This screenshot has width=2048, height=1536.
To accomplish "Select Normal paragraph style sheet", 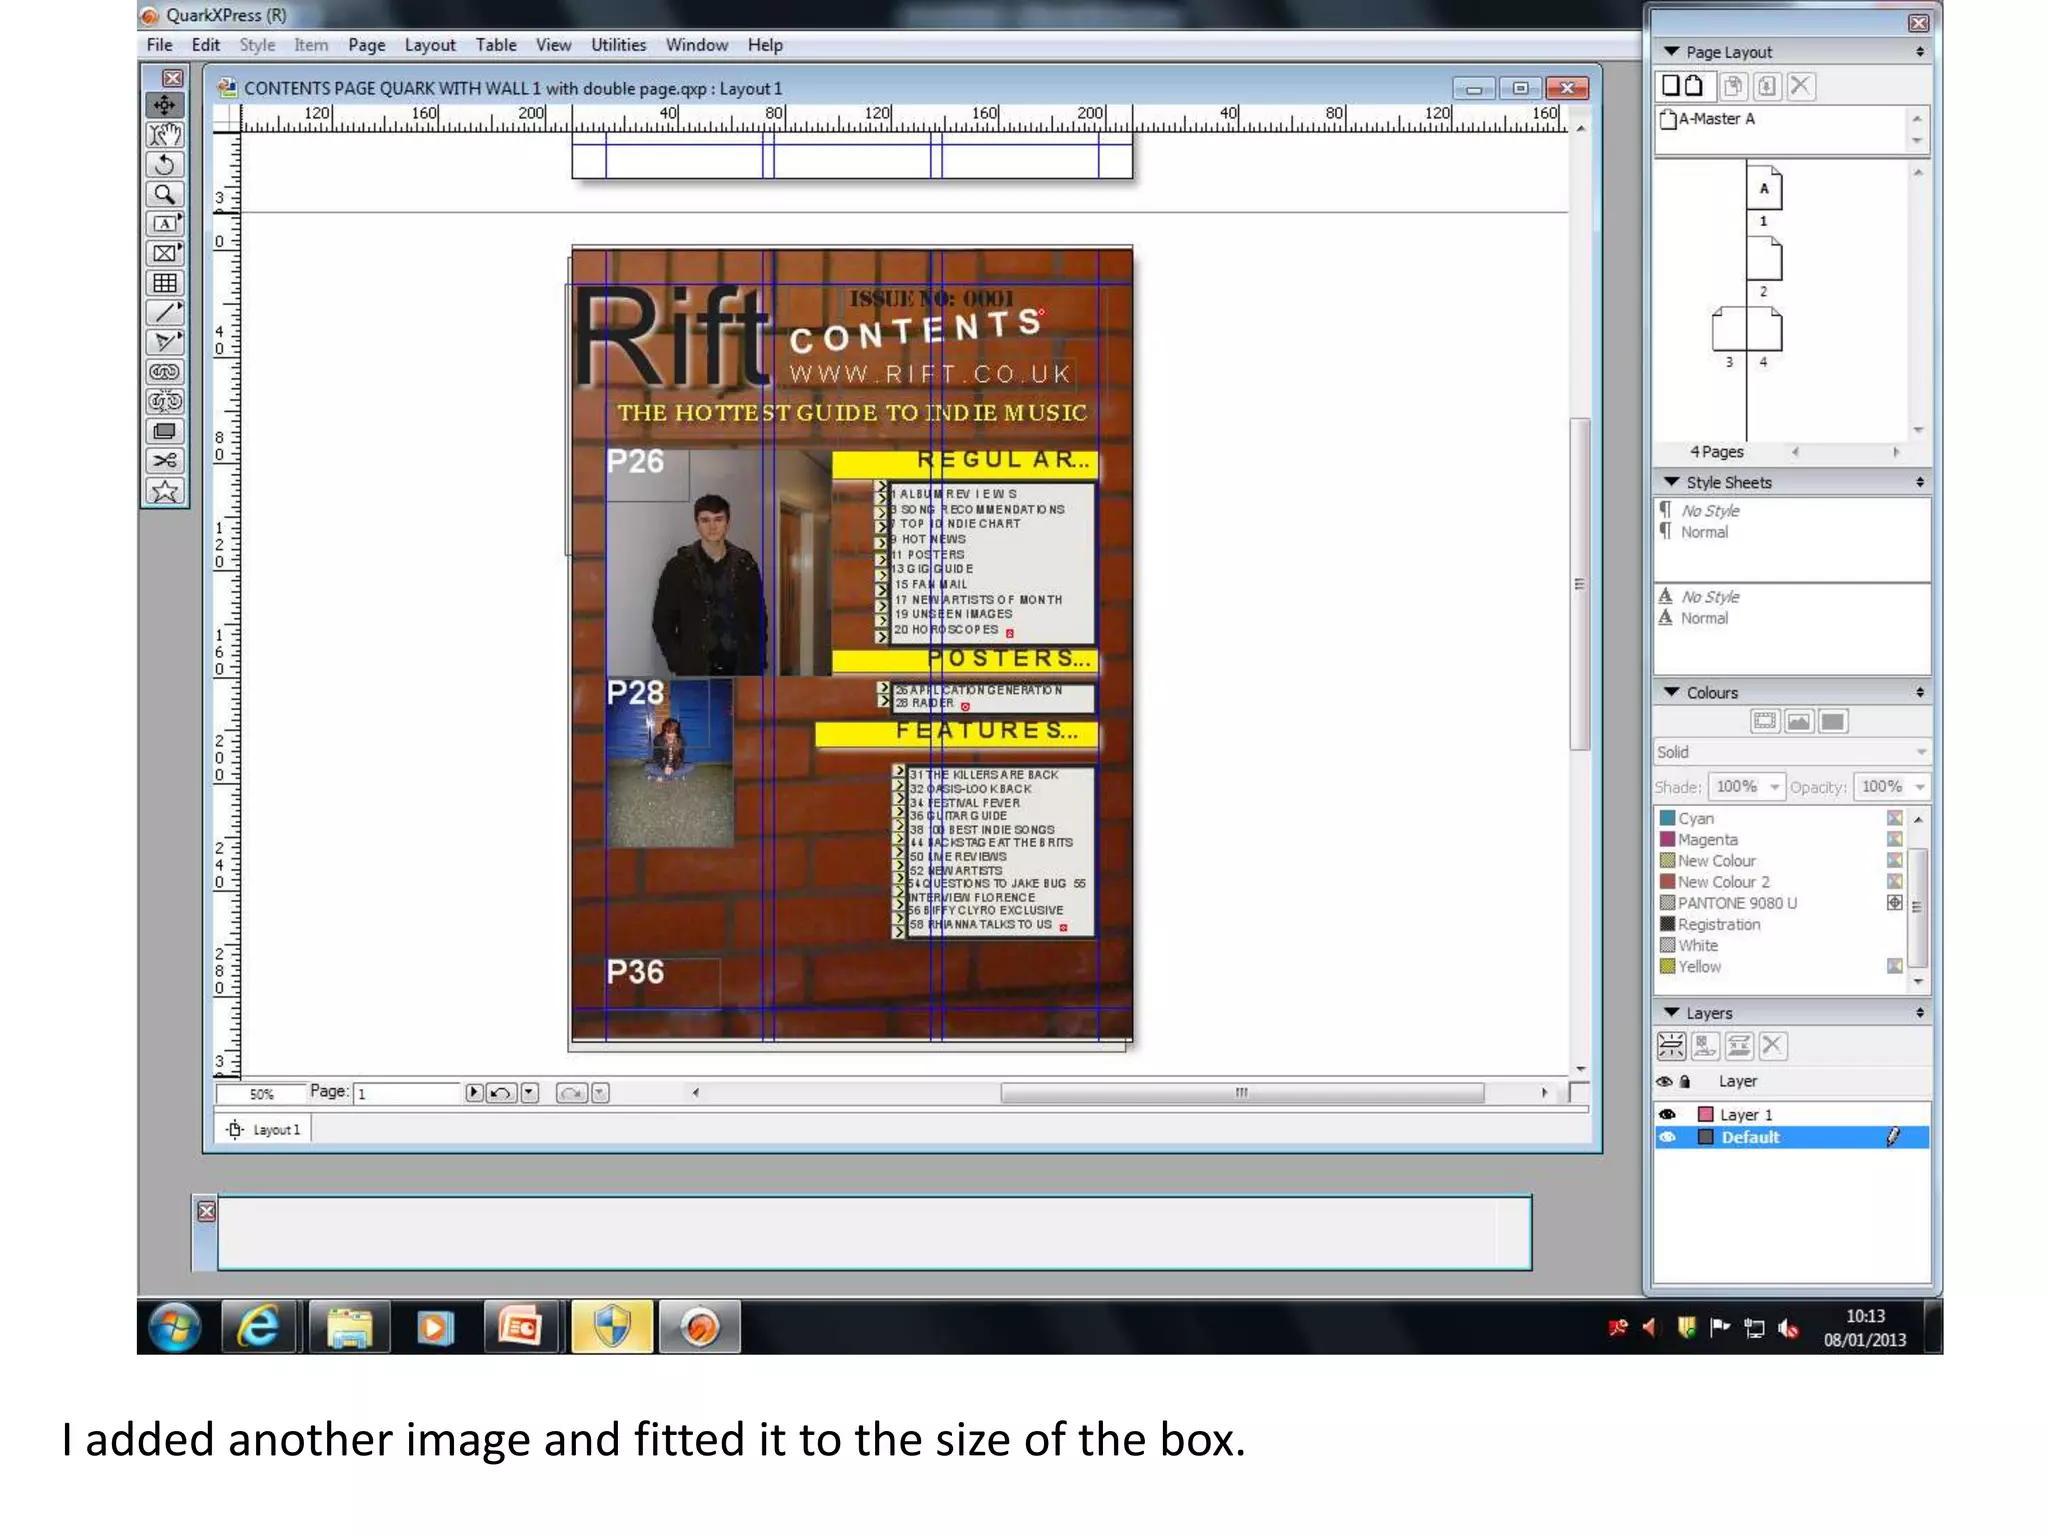I will (1704, 532).
